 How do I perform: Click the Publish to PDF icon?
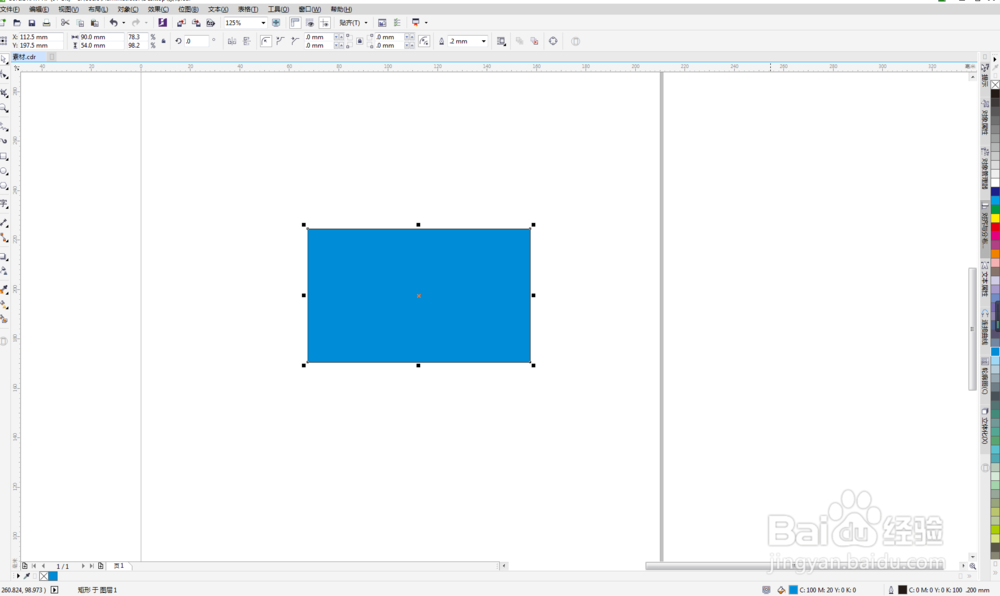pos(211,23)
